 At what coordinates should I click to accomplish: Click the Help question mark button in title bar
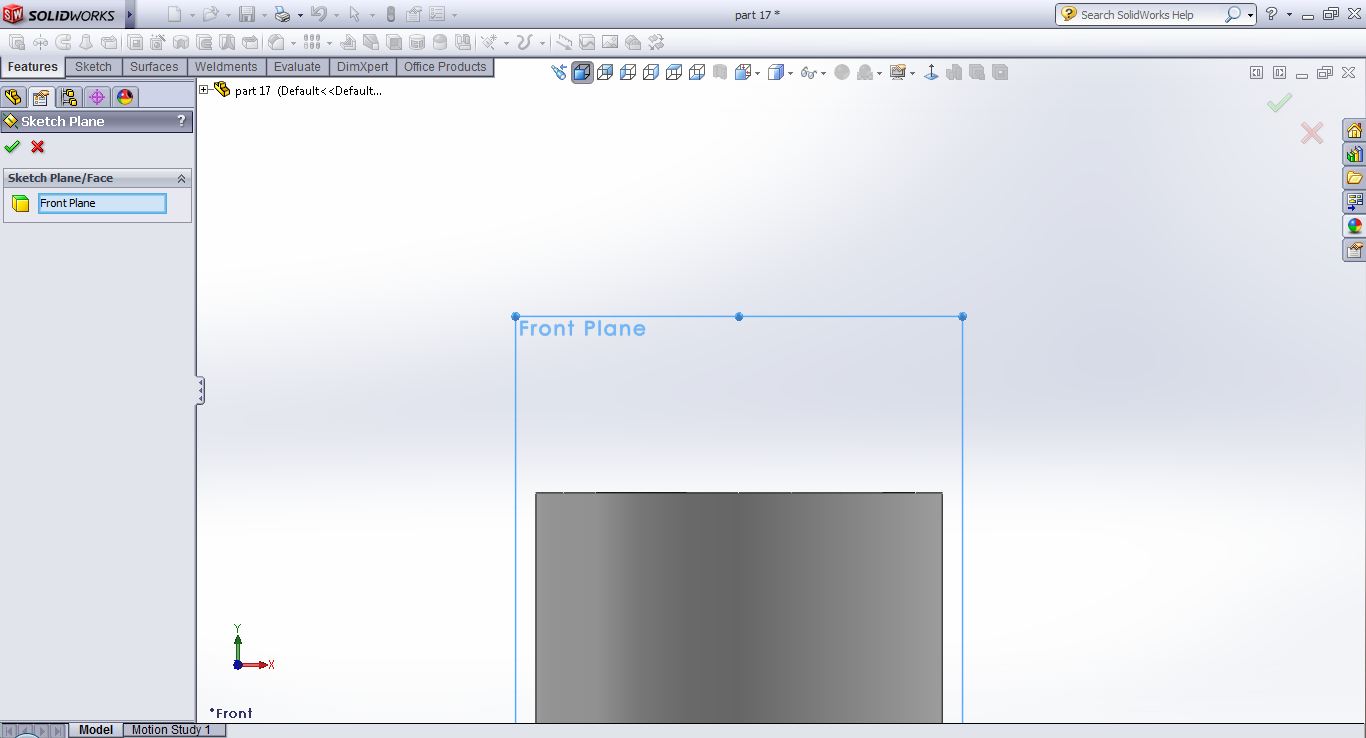(1272, 14)
